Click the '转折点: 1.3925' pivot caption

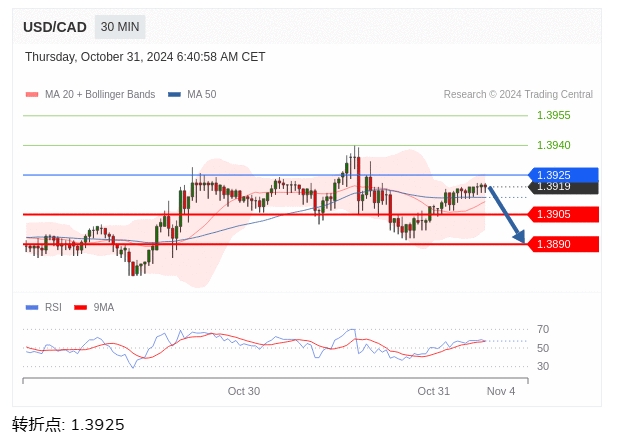tap(68, 424)
